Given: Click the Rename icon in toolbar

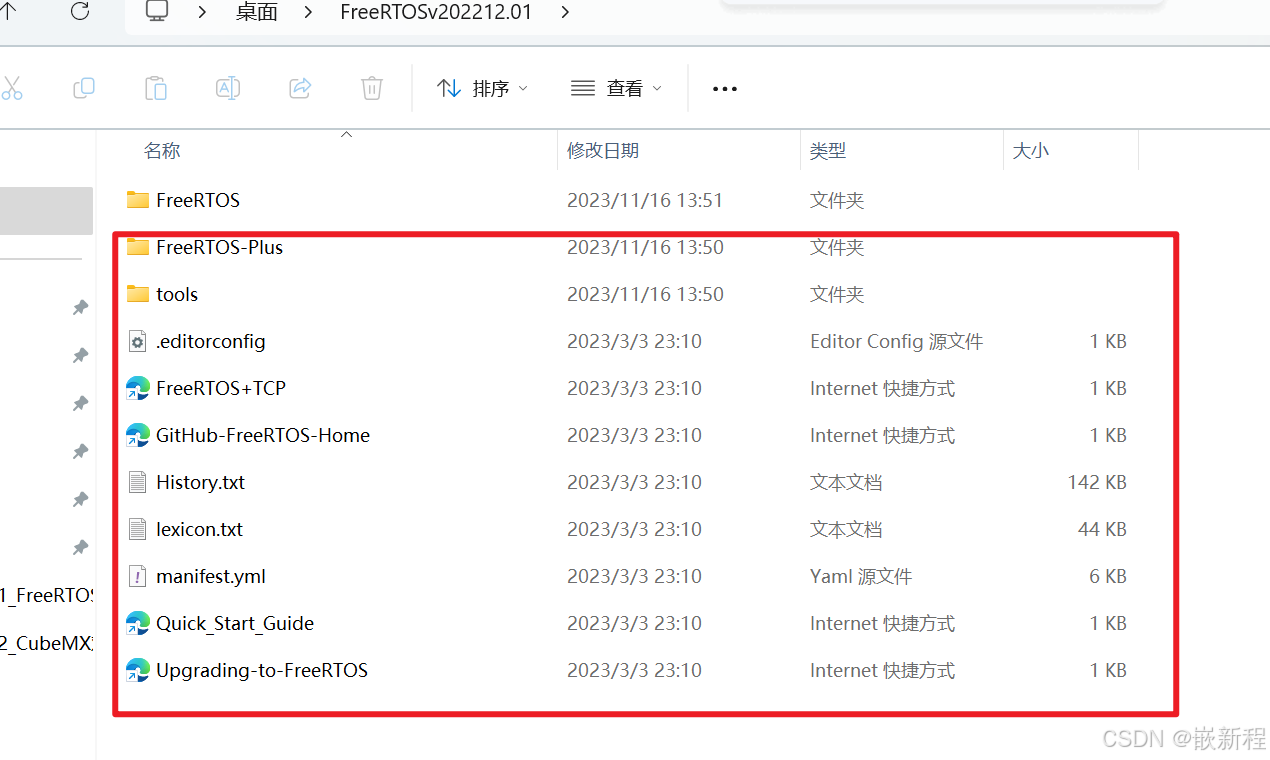Looking at the screenshot, I should (x=228, y=89).
